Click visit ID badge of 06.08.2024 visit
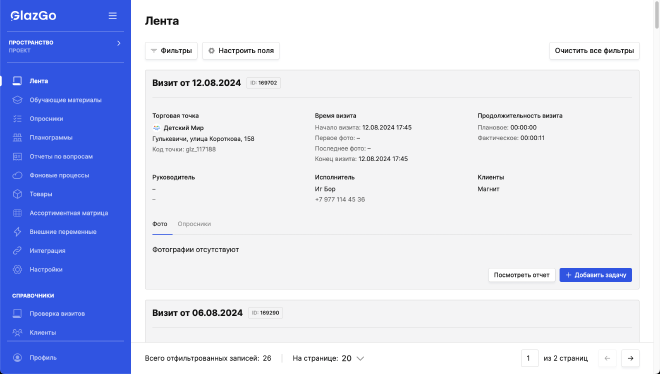The height and width of the screenshot is (374, 660). click(x=265, y=313)
